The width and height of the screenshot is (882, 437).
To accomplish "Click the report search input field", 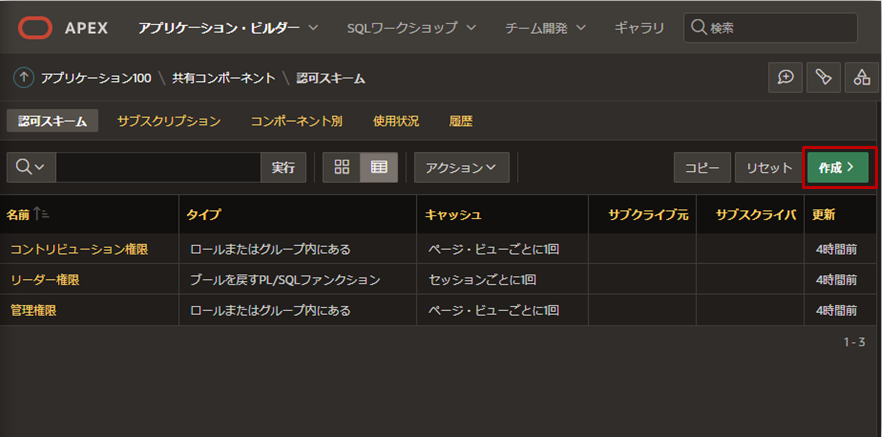I will click(158, 168).
